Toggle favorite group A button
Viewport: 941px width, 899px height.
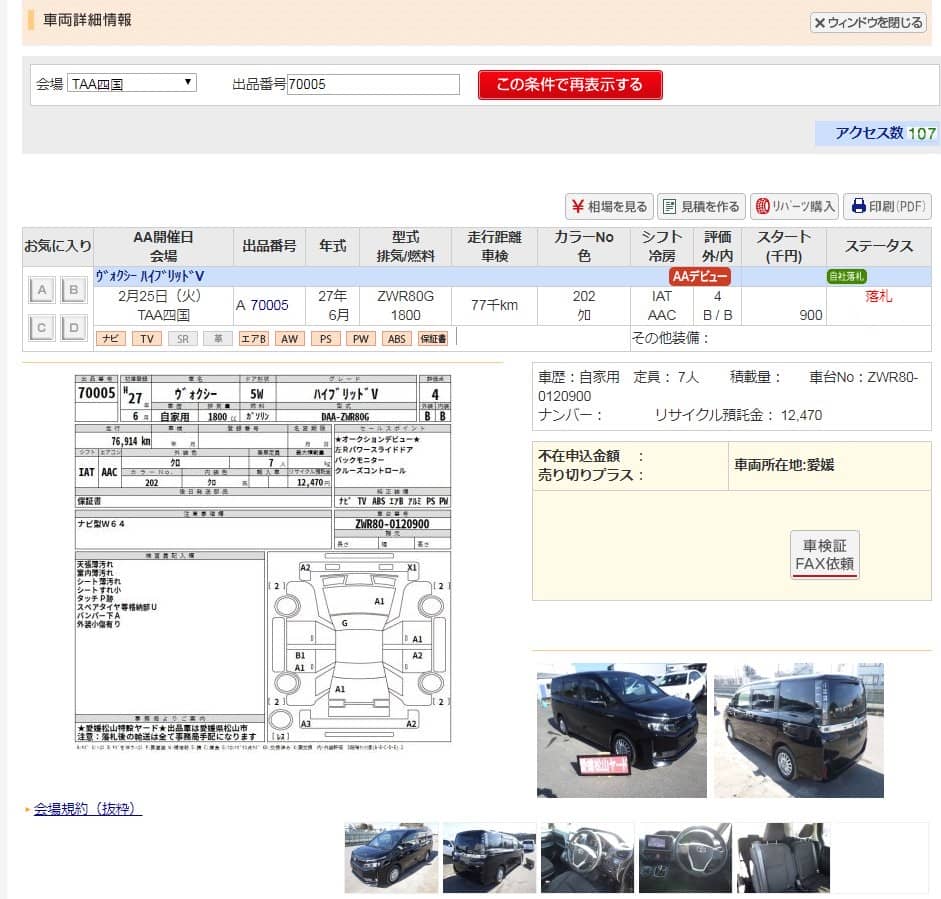click(42, 291)
